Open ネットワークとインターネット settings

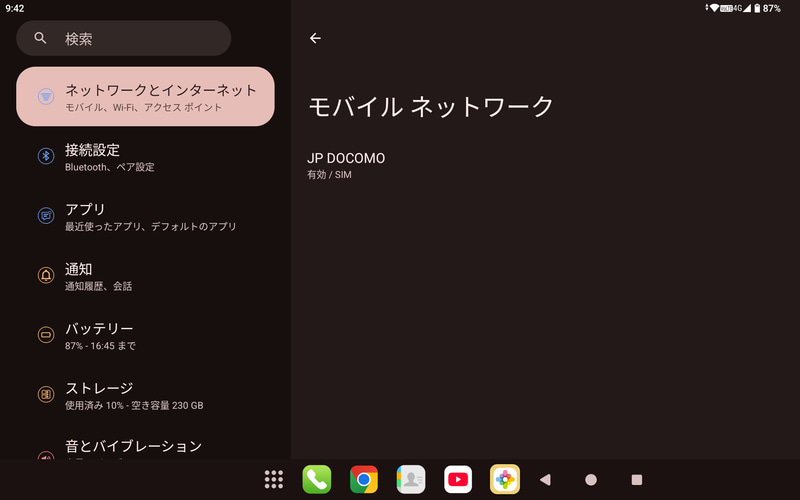pyautogui.click(x=145, y=96)
